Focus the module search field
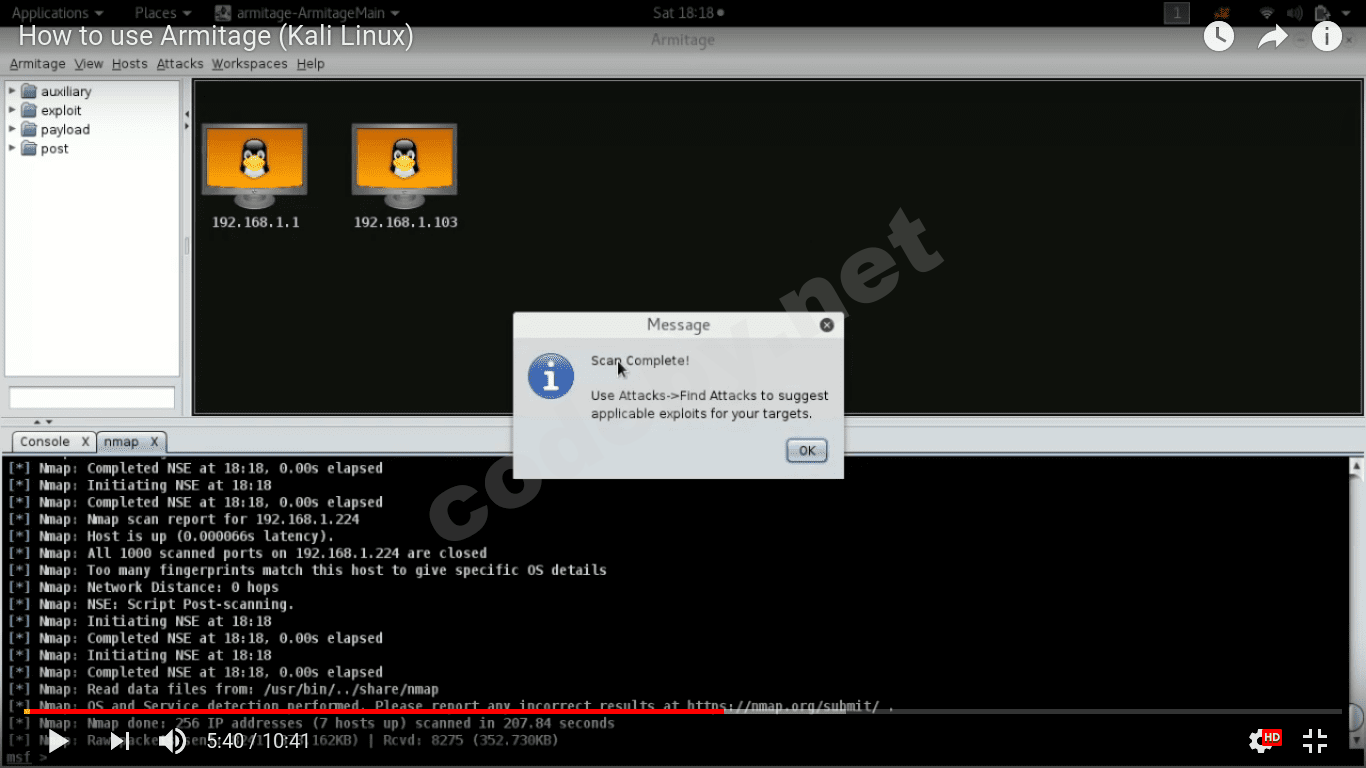This screenshot has width=1366, height=768. pos(92,398)
